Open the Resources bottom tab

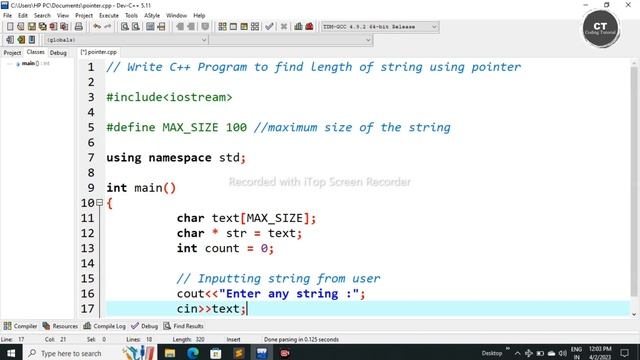tap(60, 326)
